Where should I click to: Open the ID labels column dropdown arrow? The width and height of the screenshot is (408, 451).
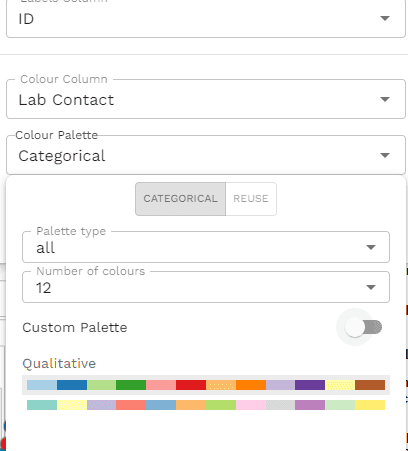click(385, 18)
